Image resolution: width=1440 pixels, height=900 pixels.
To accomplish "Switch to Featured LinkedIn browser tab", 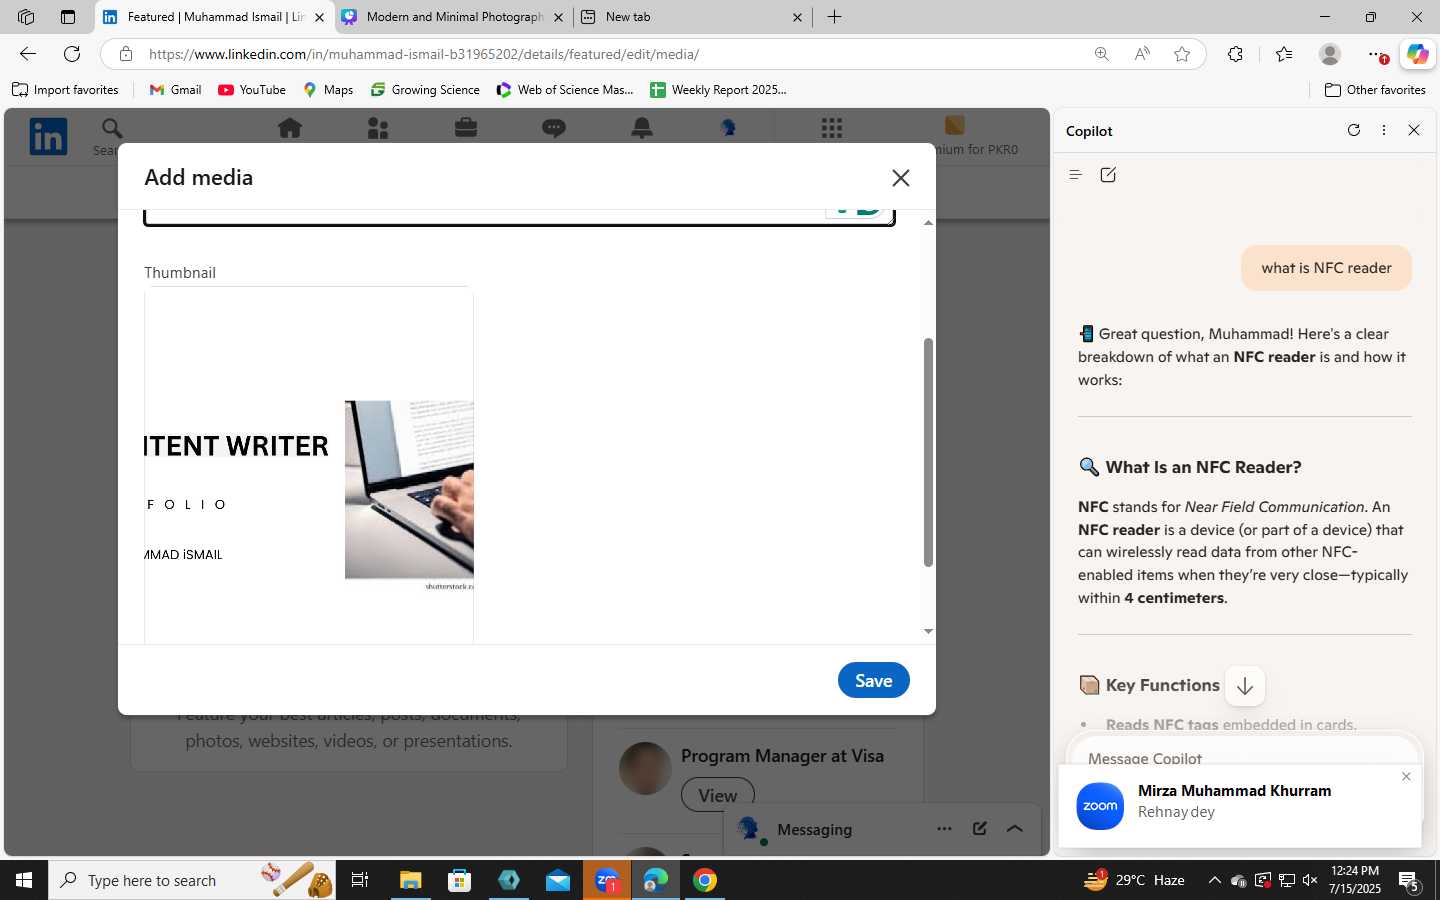I will (x=215, y=17).
